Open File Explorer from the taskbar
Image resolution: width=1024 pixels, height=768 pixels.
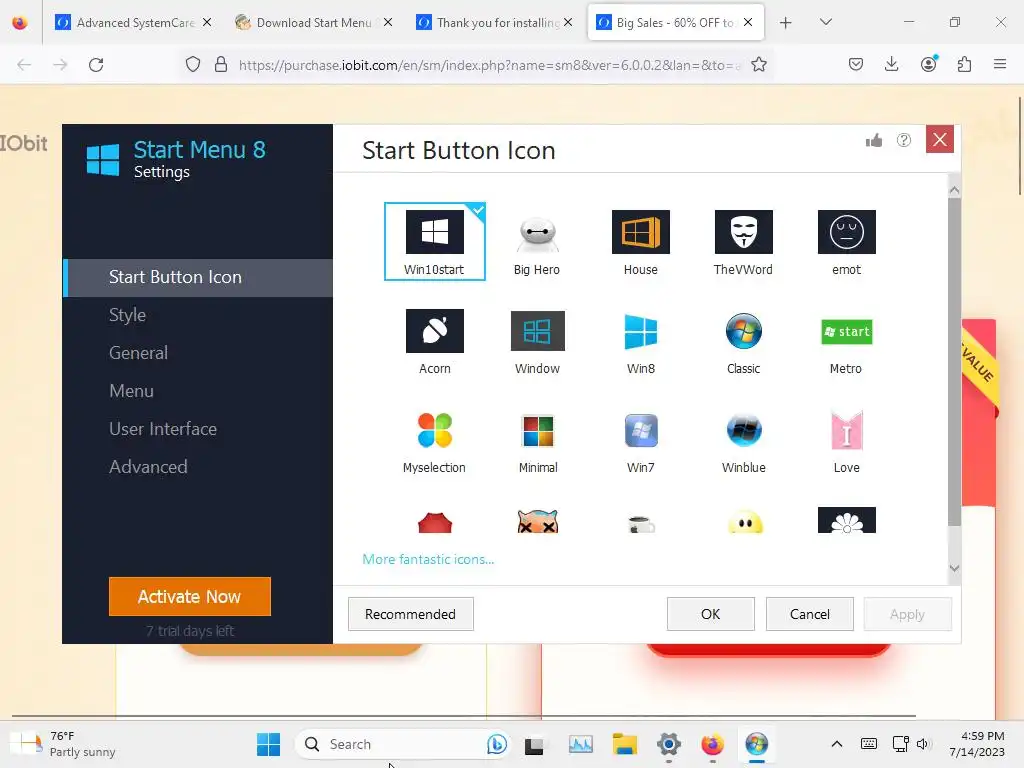click(x=624, y=744)
